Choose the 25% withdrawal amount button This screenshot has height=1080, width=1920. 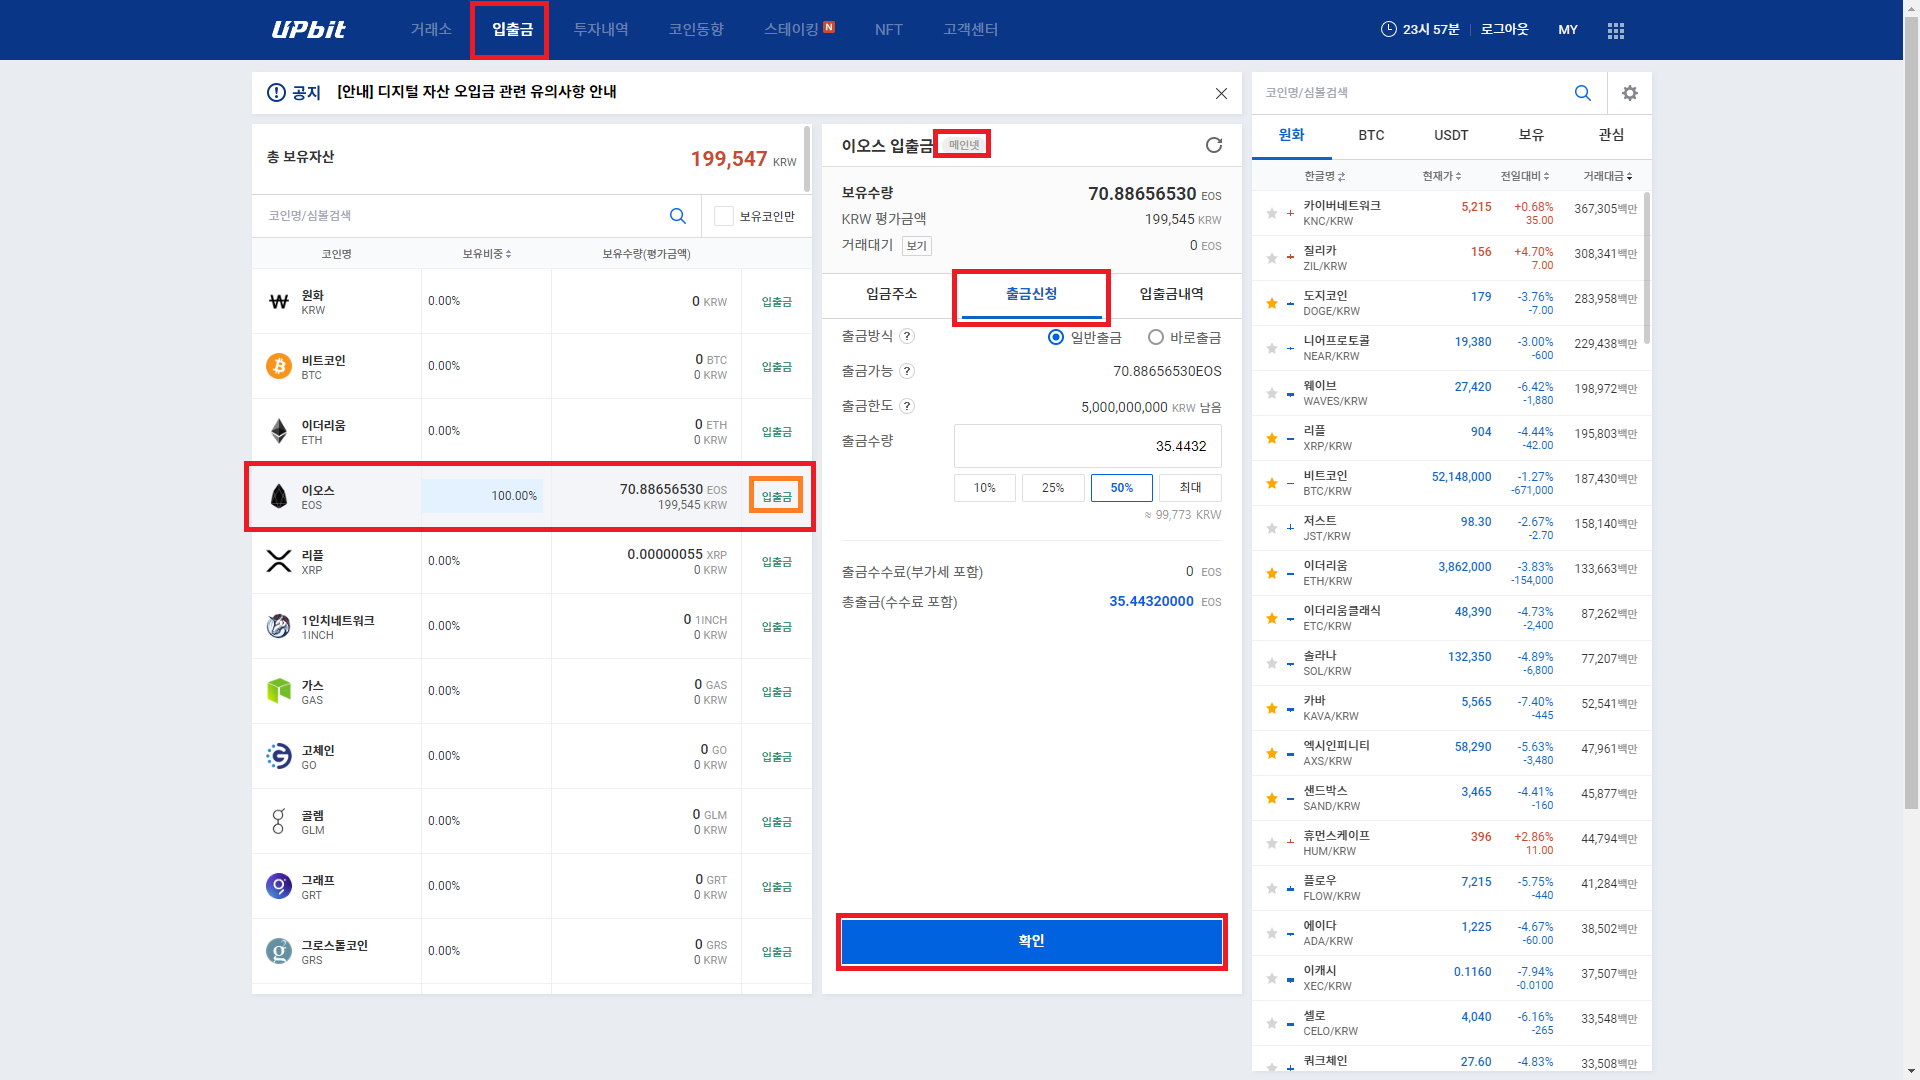tap(1052, 488)
